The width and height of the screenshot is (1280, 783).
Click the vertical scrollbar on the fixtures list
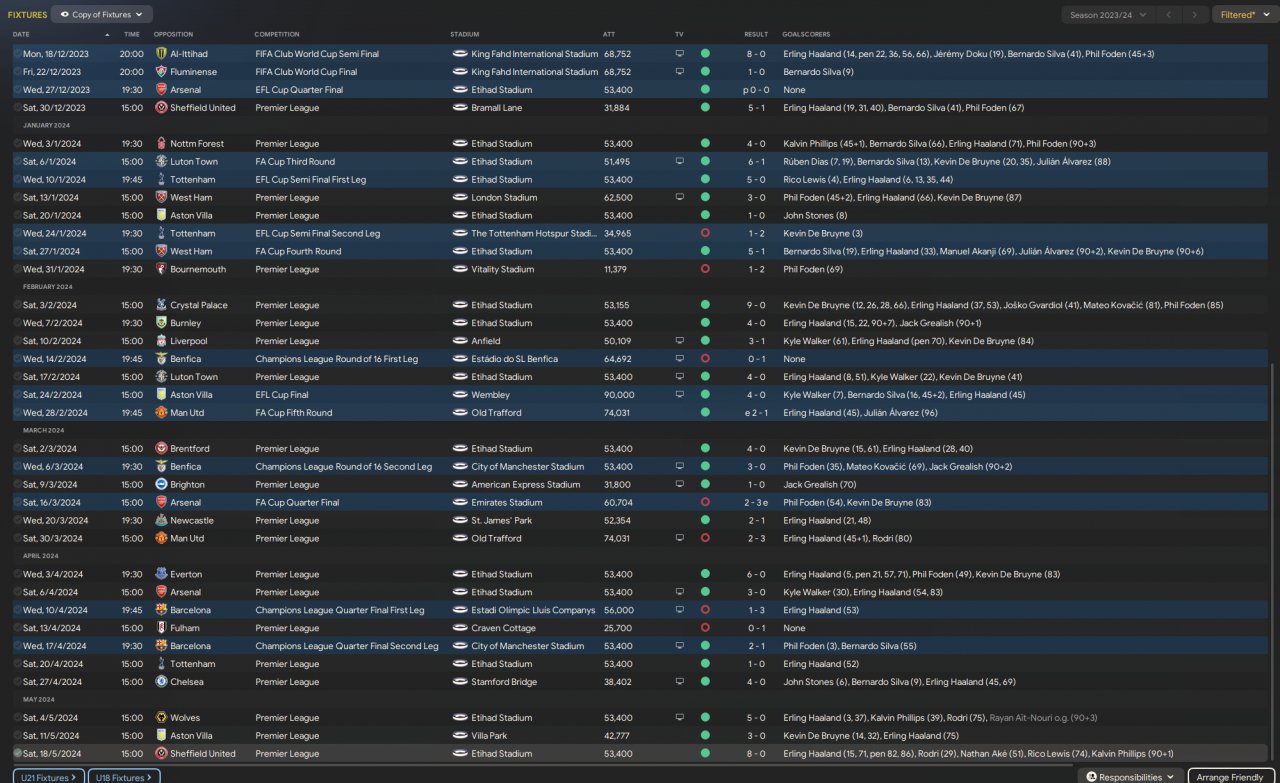click(x=1272, y=563)
